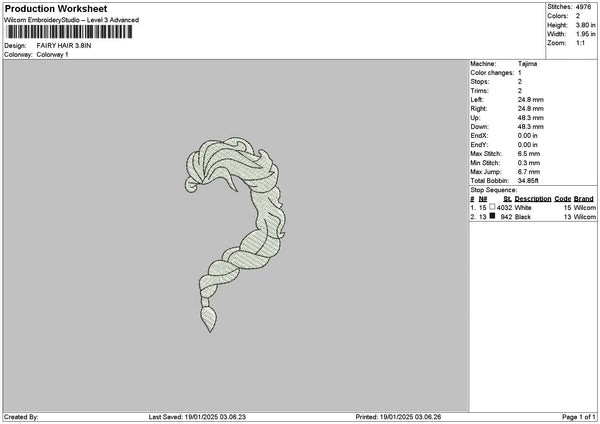Click the 'Colors:' label
The height and width of the screenshot is (424, 600).
(x=558, y=16)
